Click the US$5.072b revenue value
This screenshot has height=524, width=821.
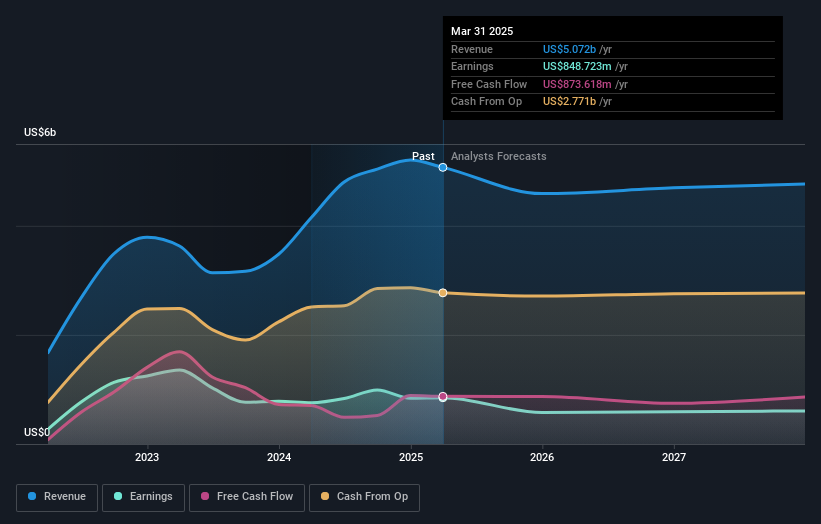[x=569, y=49]
